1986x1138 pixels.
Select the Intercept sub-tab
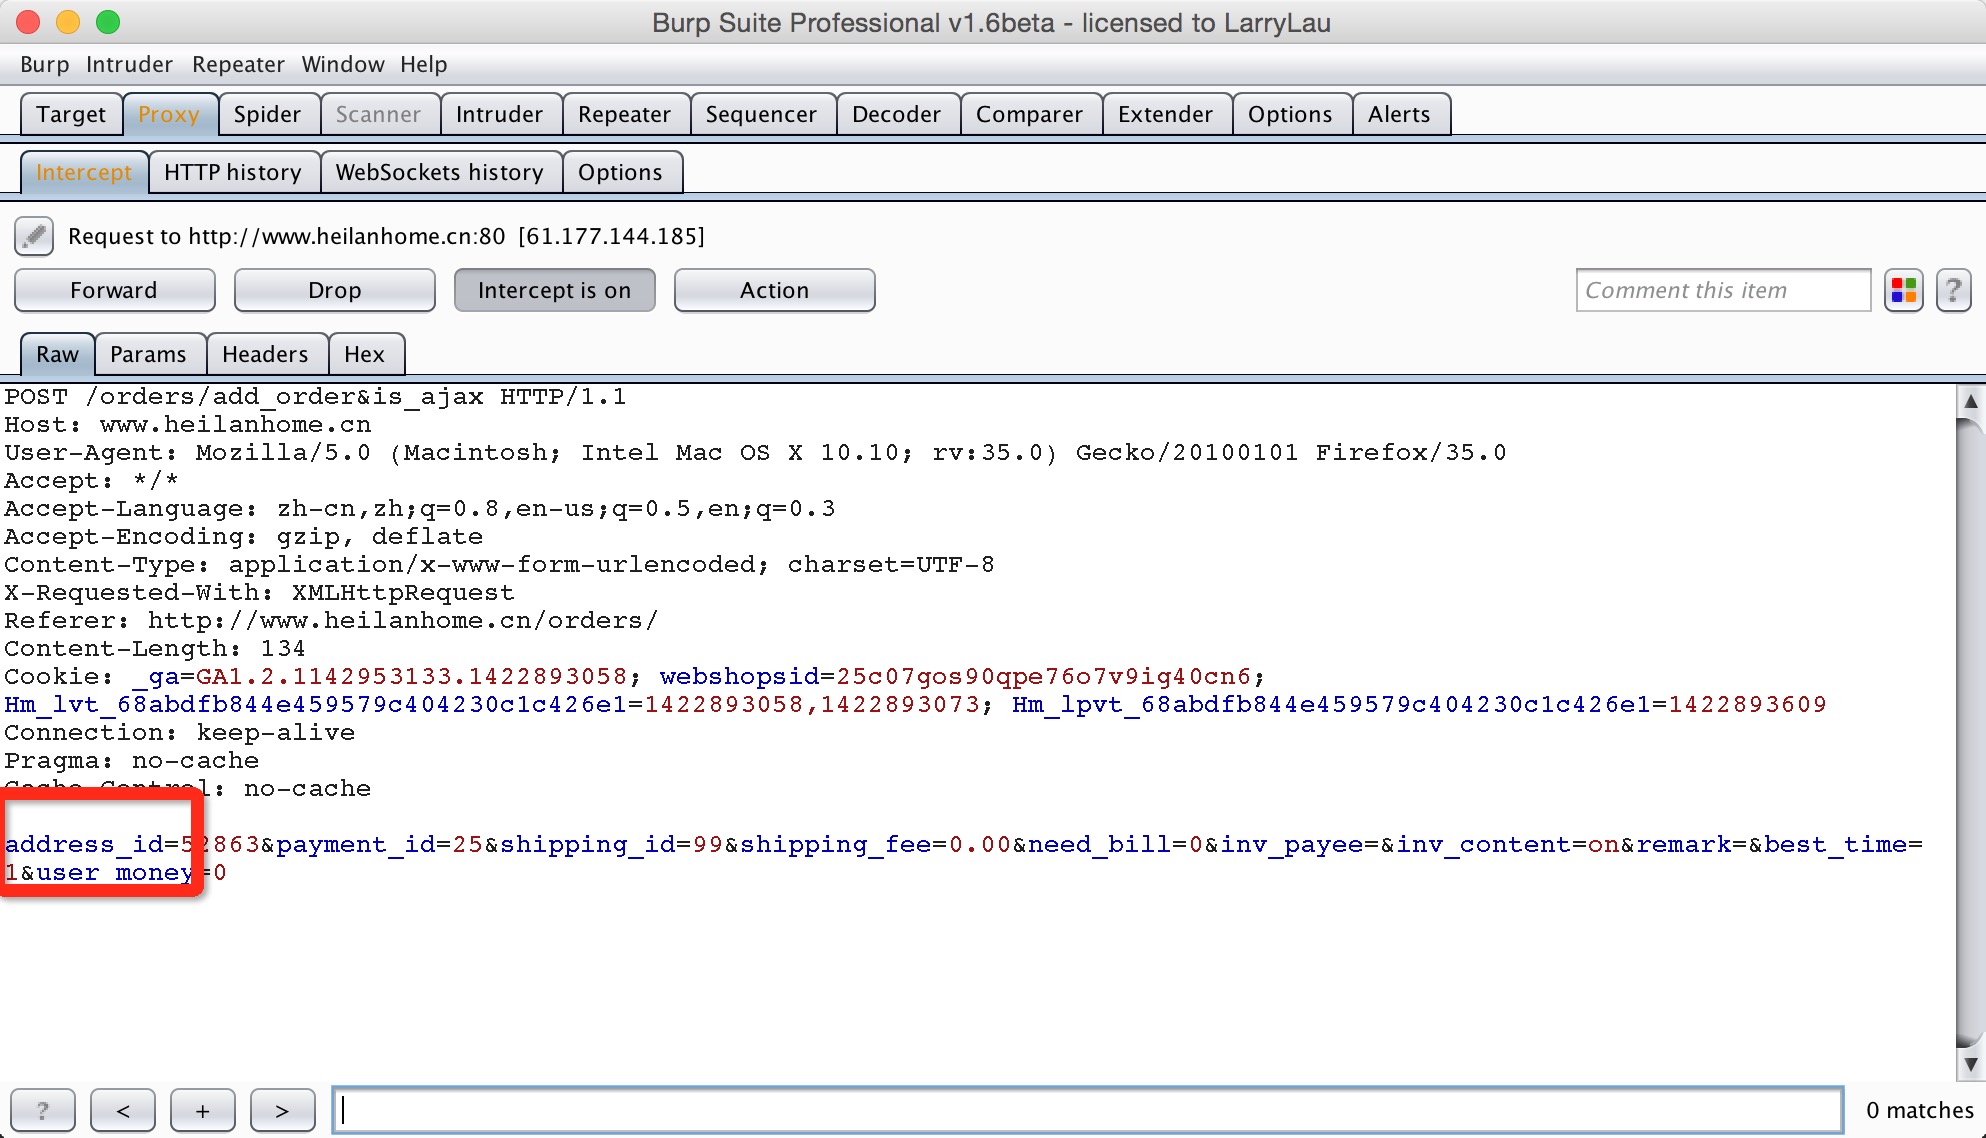(x=84, y=172)
